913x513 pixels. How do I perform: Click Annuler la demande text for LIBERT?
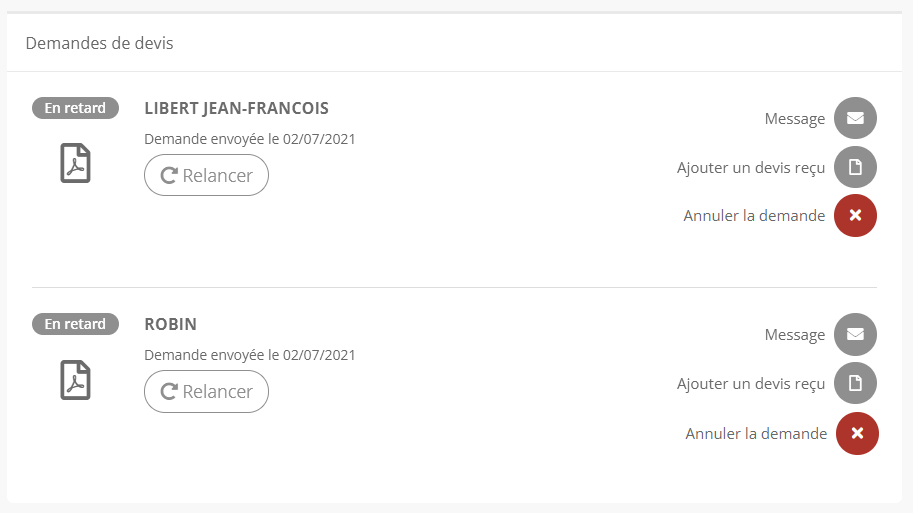click(x=754, y=215)
